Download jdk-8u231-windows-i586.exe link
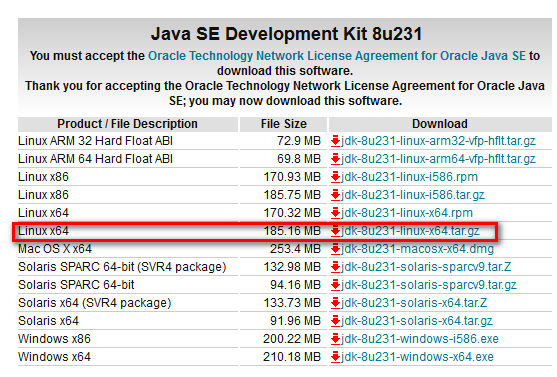The height and width of the screenshot is (377, 557). click(420, 339)
